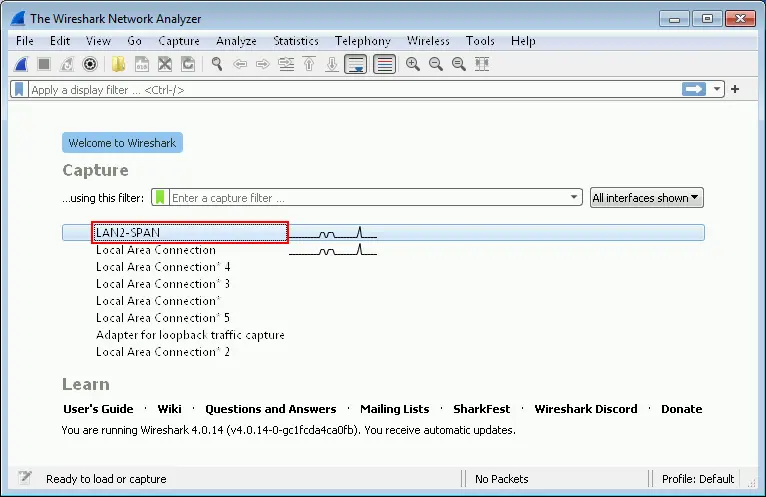Select Local Area Connection* 5 interface

coord(383,318)
